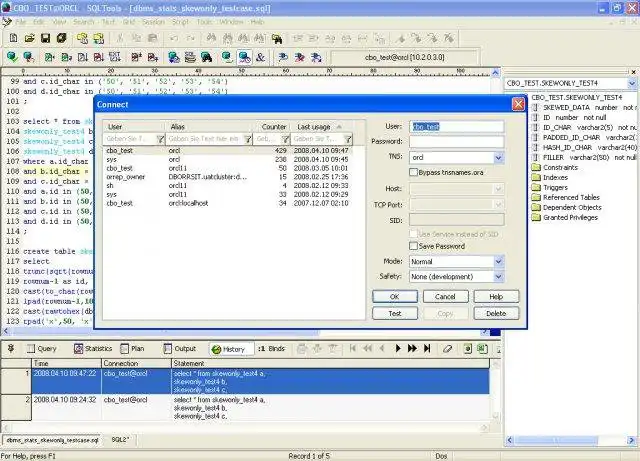
Task: Click the User column filter funnel icon
Action: [160, 139]
